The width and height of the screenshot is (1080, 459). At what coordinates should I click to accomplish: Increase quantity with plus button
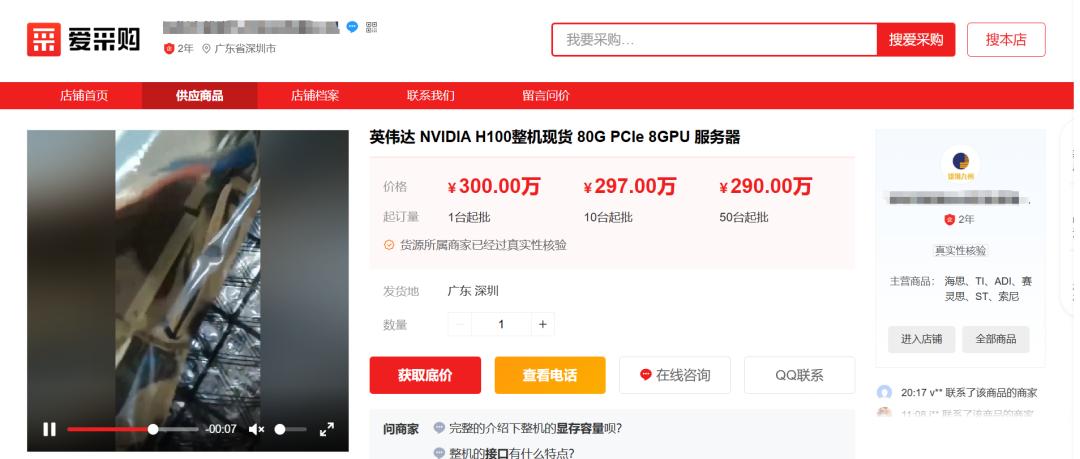pyautogui.click(x=543, y=324)
